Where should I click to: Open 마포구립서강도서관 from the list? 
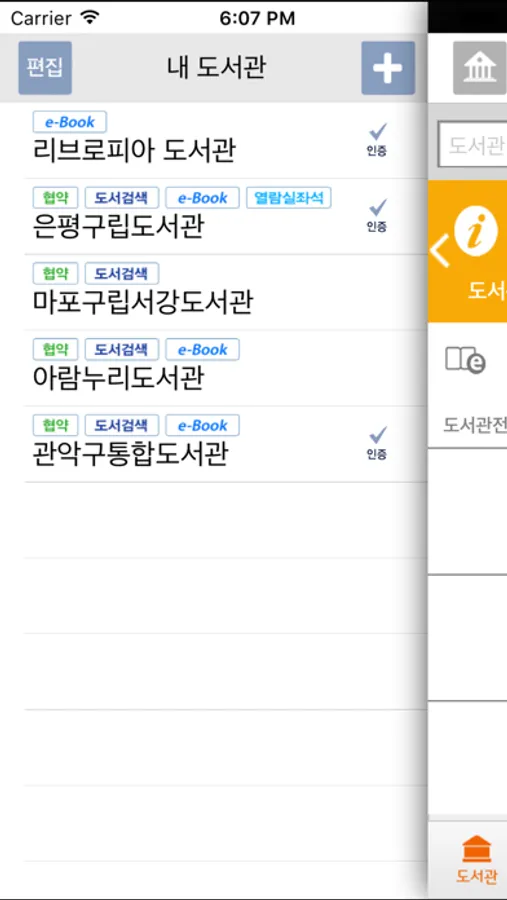click(x=225, y=292)
